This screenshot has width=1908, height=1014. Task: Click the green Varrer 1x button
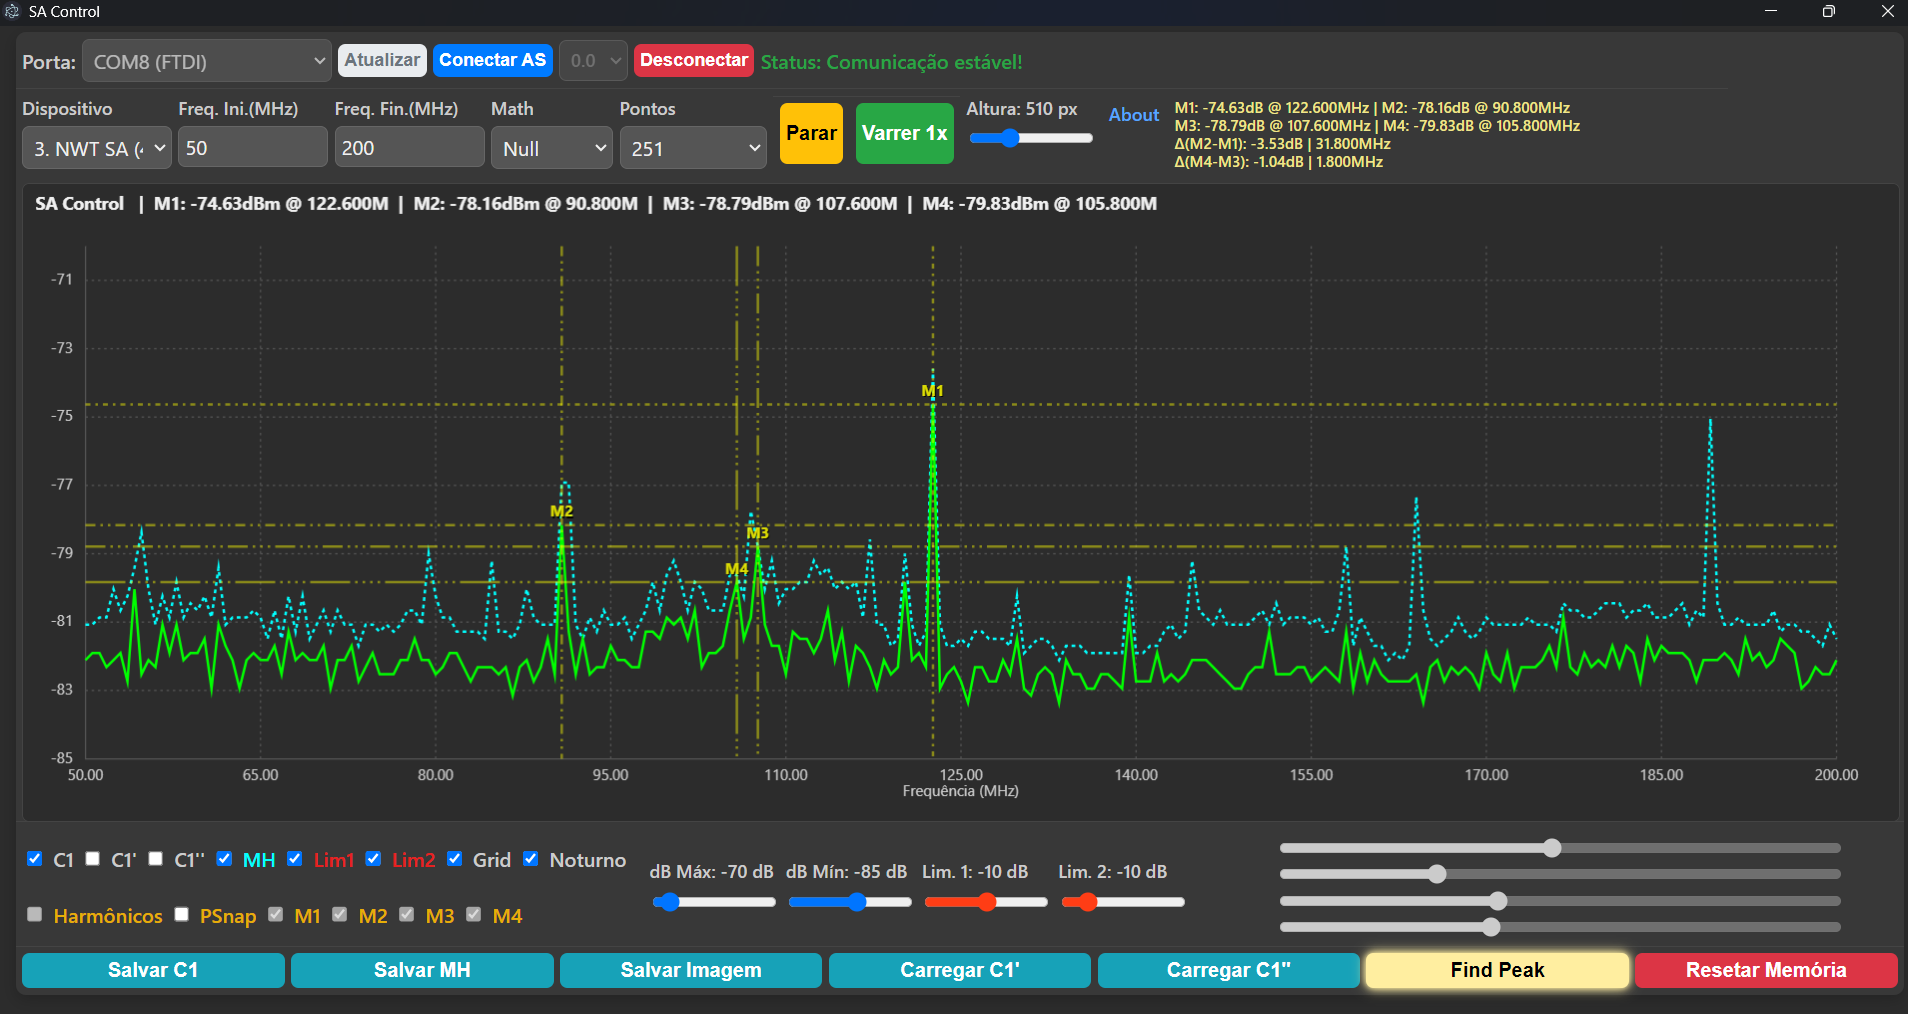(904, 133)
